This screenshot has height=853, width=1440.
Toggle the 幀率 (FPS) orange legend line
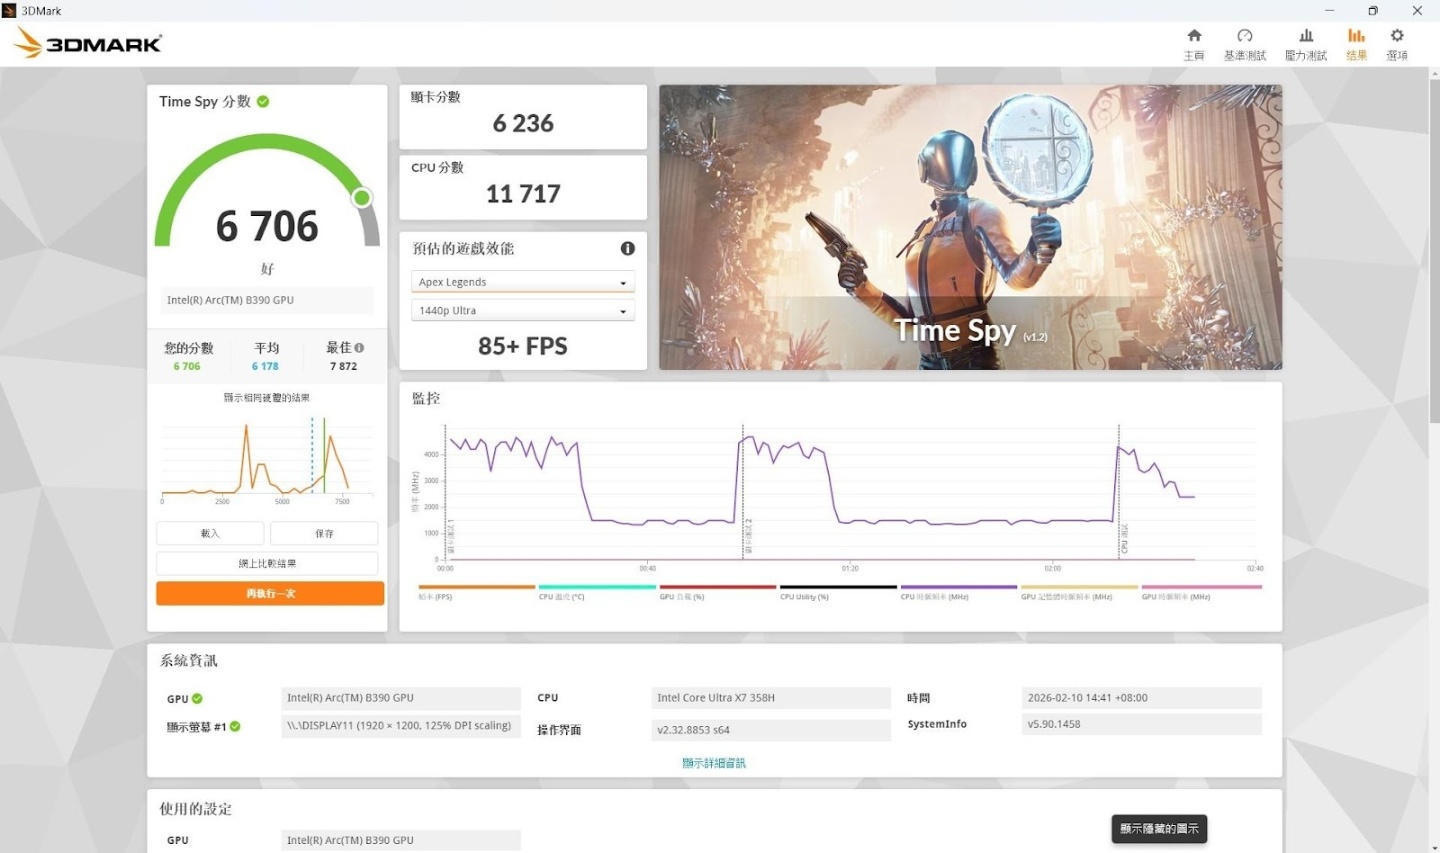point(476,588)
